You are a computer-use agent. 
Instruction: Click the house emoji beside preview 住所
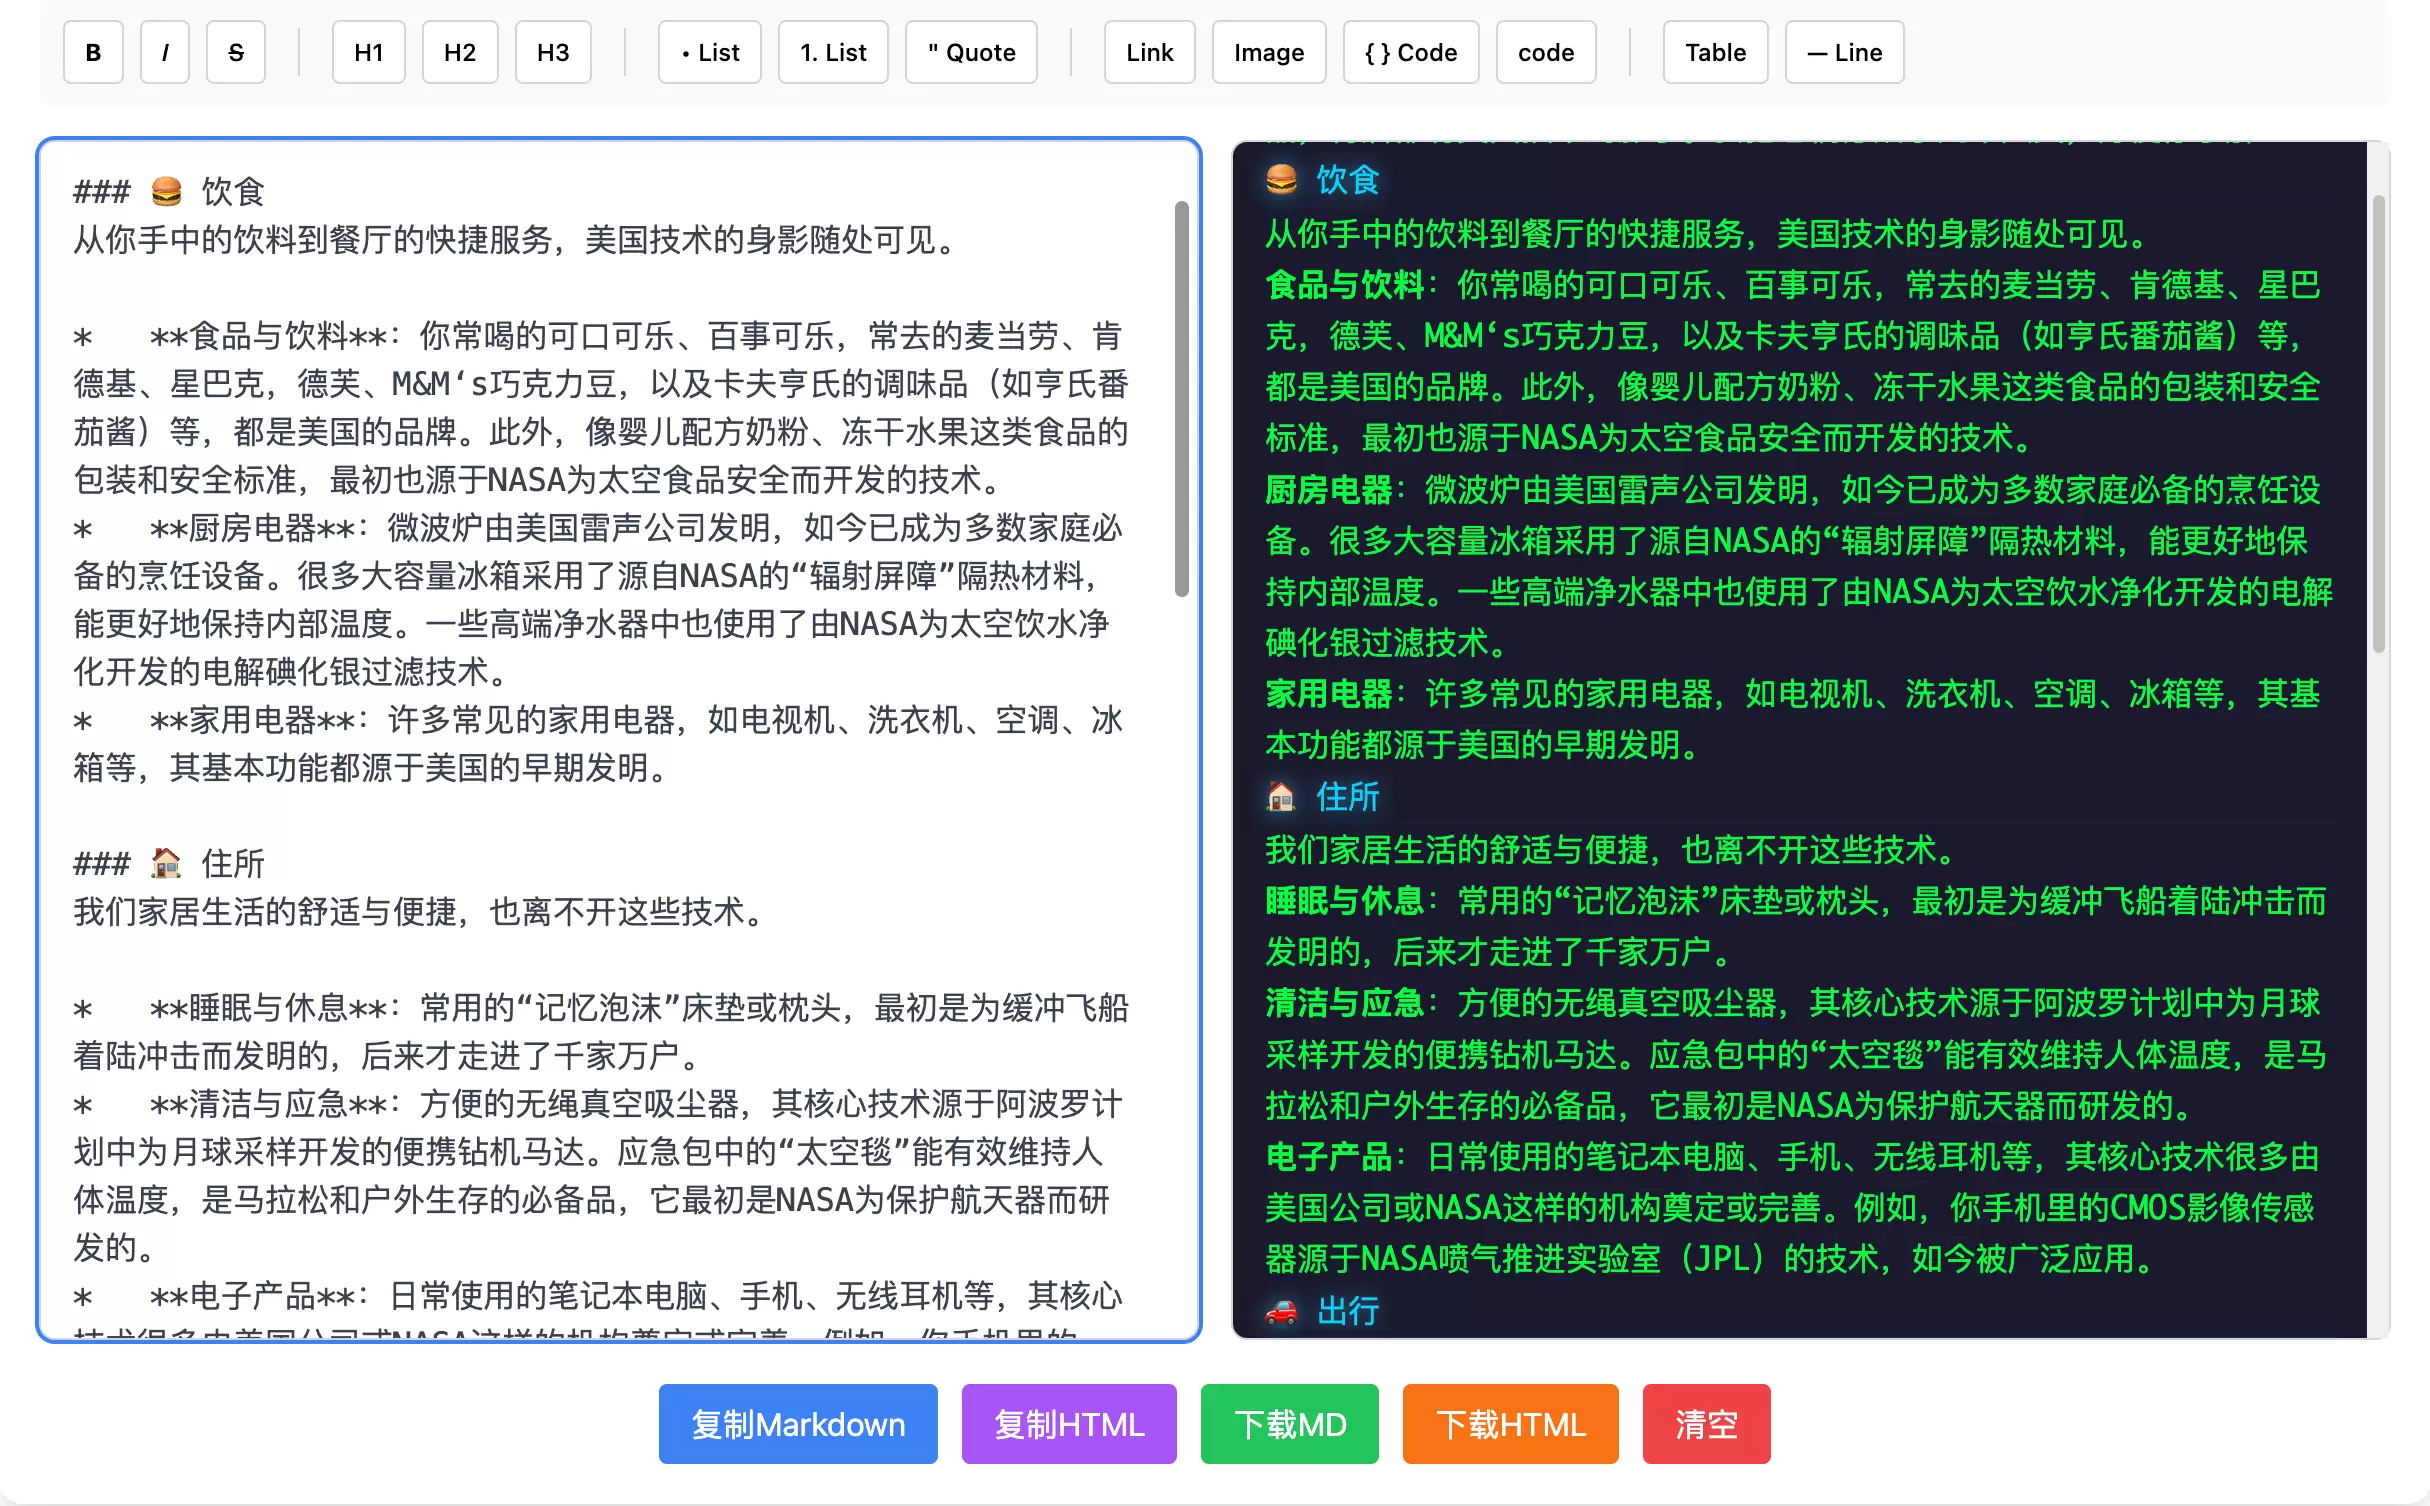tap(1281, 797)
